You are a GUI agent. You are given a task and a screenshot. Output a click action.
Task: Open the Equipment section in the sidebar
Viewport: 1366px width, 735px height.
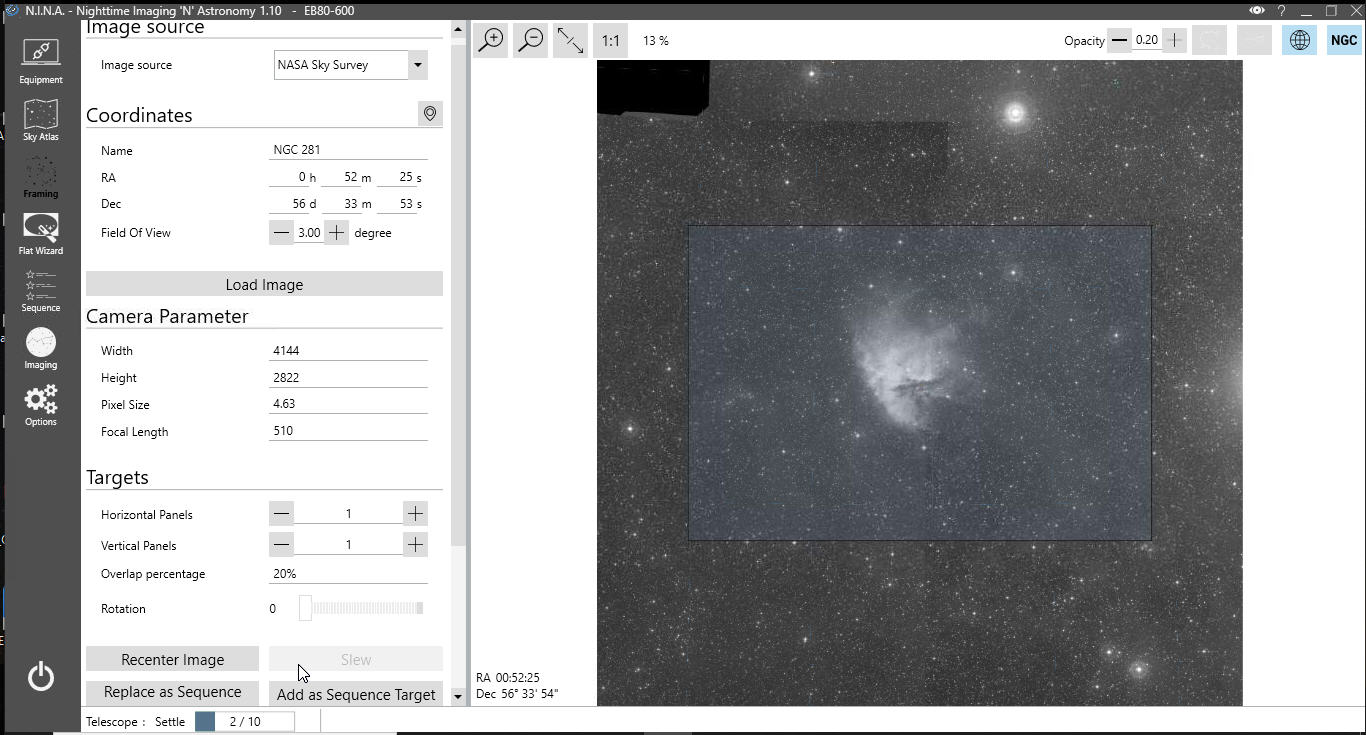click(x=40, y=61)
